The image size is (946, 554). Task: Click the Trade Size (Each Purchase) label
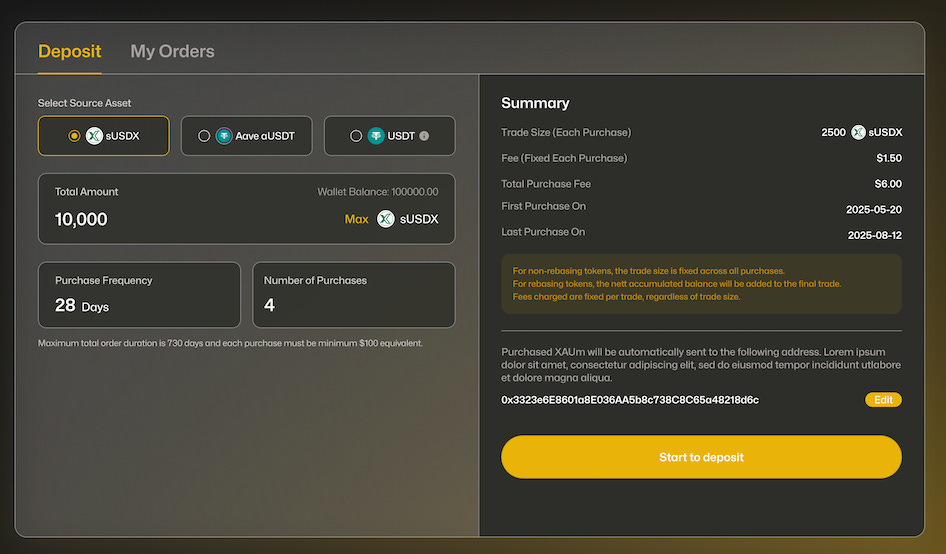(x=566, y=132)
